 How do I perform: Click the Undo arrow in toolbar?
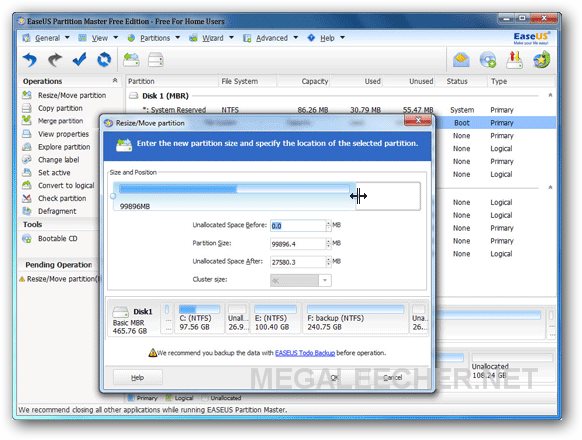coord(30,59)
